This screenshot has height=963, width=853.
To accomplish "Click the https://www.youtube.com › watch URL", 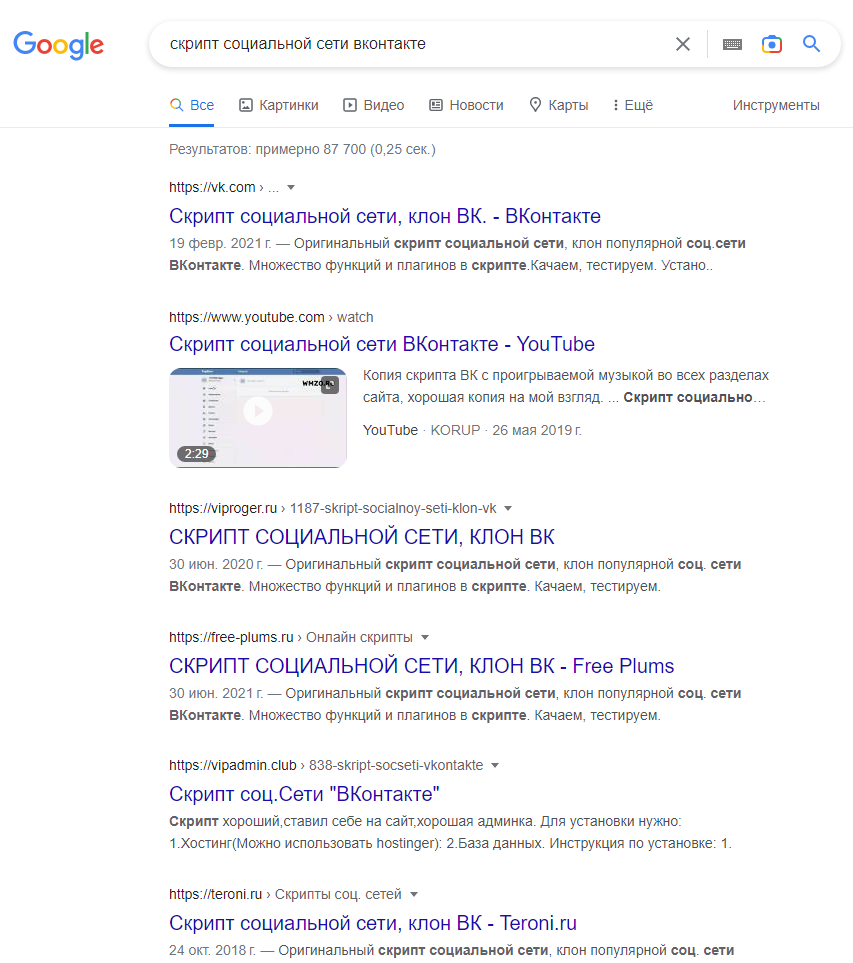I will (x=271, y=318).
